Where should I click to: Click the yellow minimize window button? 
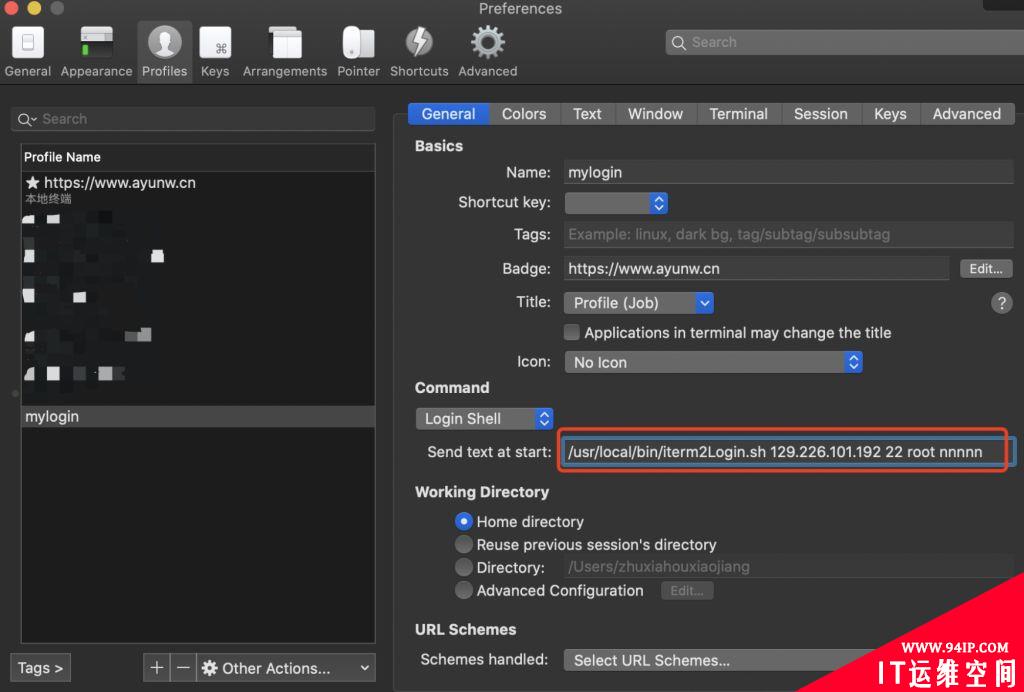click(34, 8)
